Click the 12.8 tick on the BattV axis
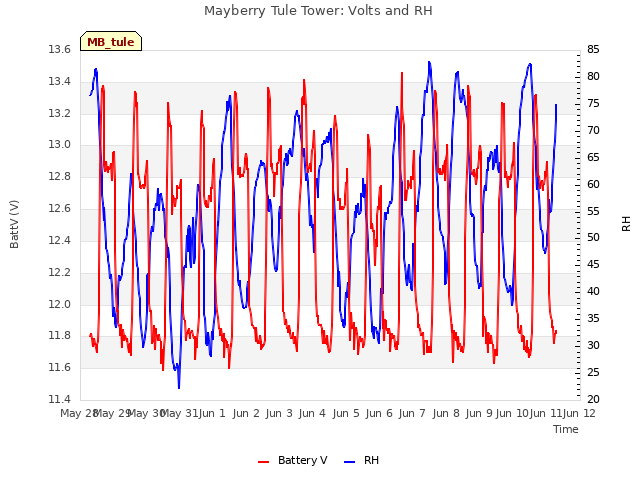640x480 pixels. tap(59, 176)
